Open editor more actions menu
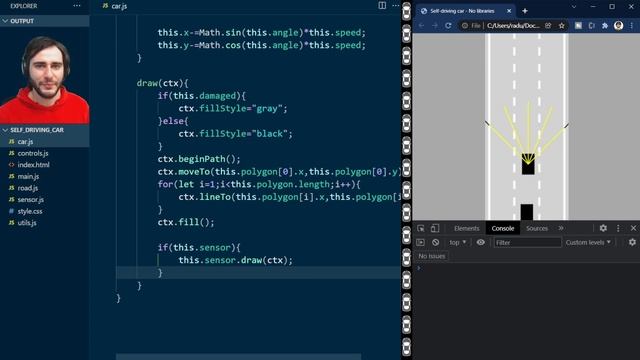This screenshot has height=360, width=640. coord(396,5)
